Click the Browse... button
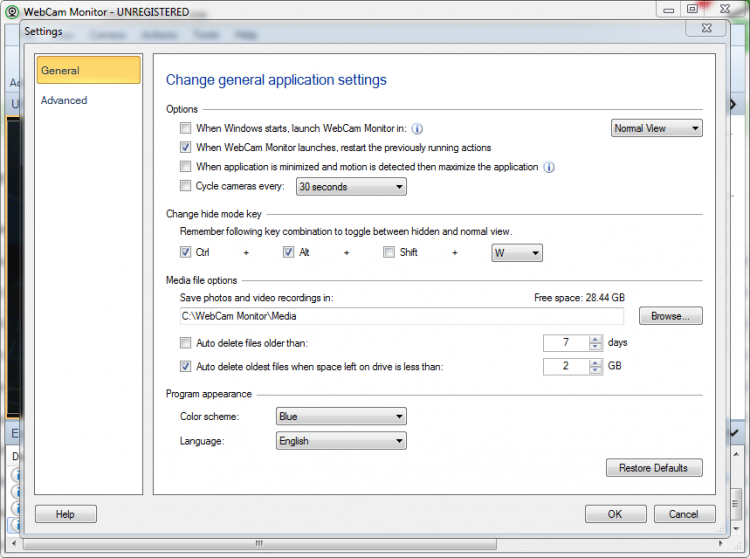This screenshot has width=750, height=558. coord(671,316)
